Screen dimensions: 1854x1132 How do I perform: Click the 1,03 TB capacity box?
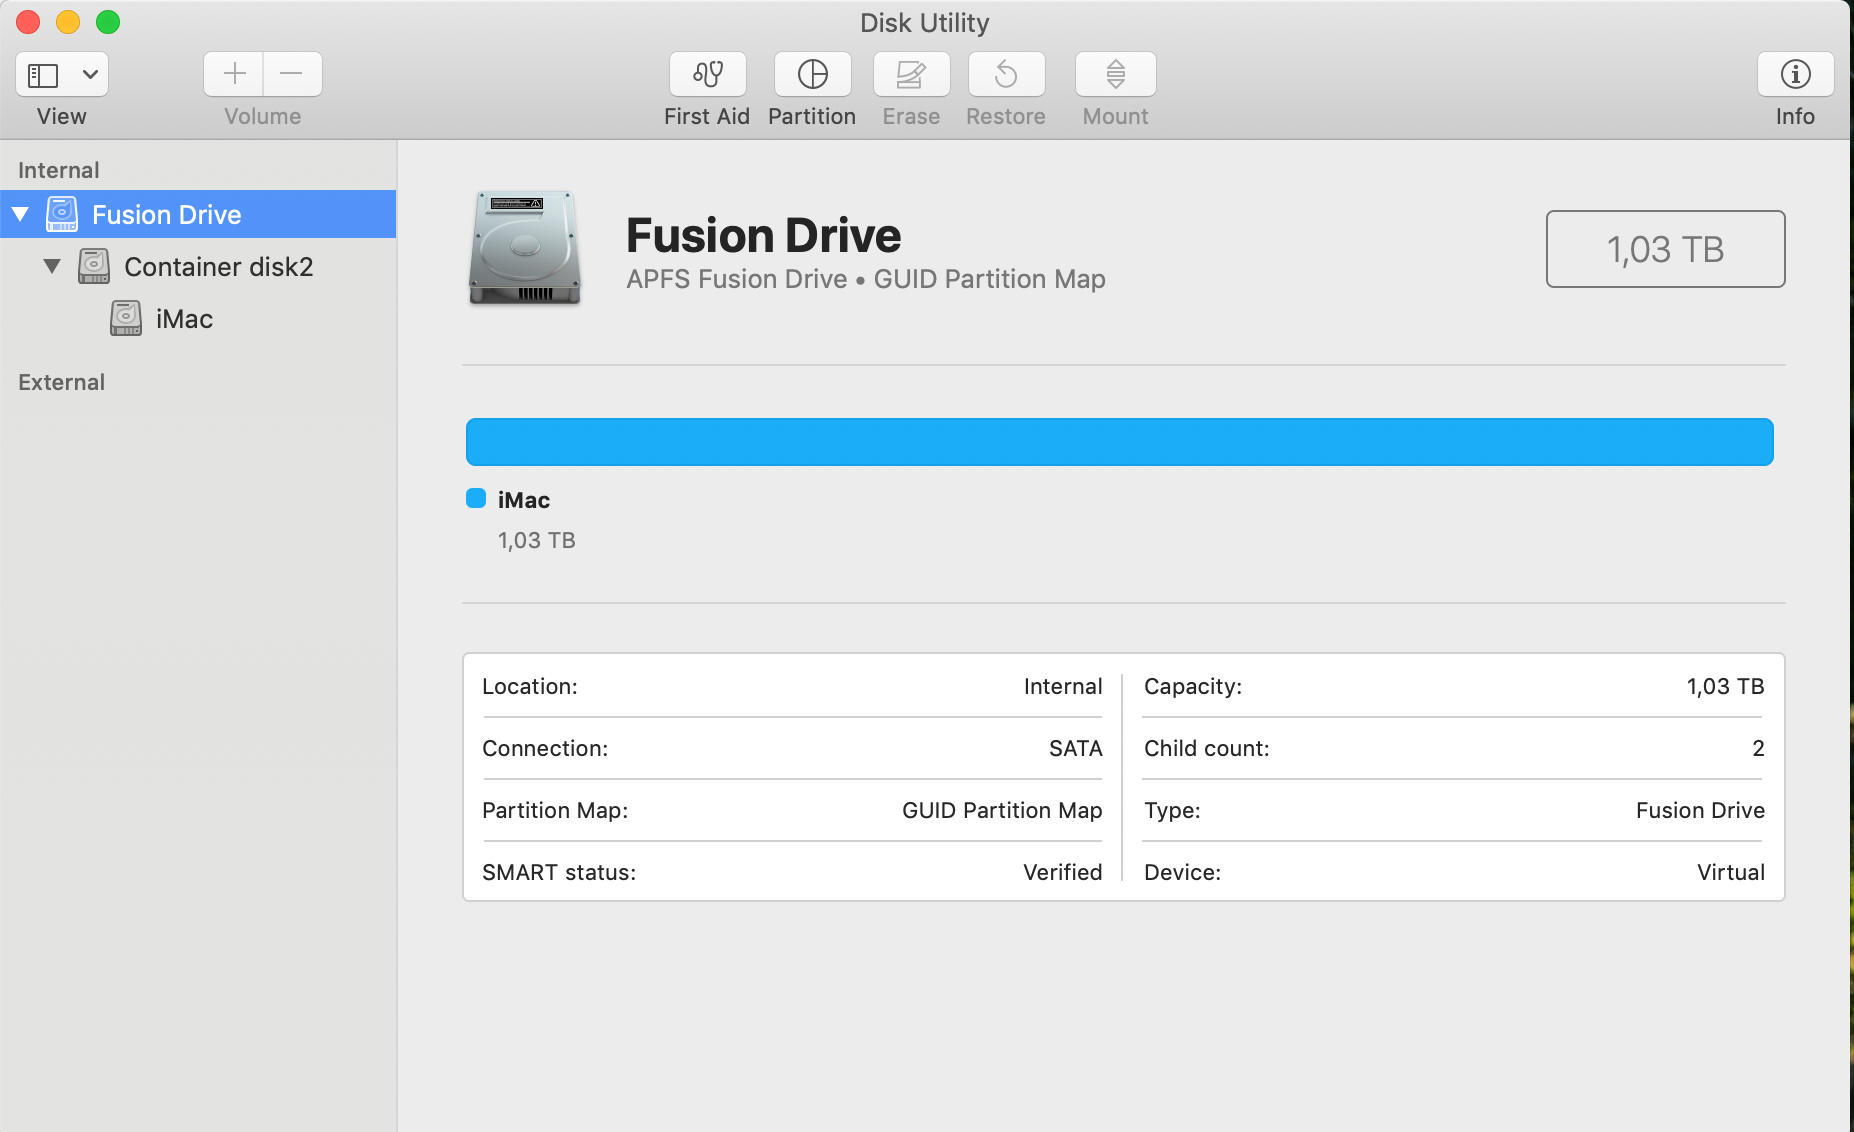click(1665, 249)
